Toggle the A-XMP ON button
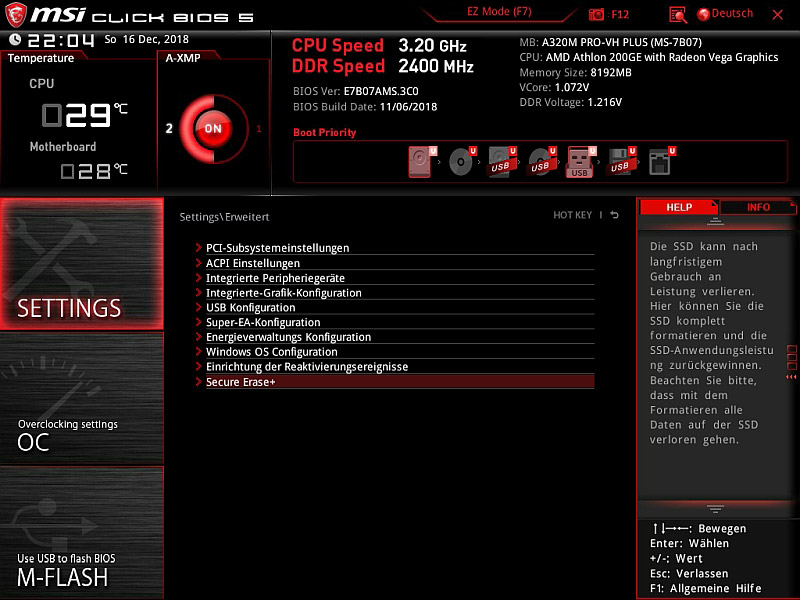800x600 pixels. click(213, 129)
